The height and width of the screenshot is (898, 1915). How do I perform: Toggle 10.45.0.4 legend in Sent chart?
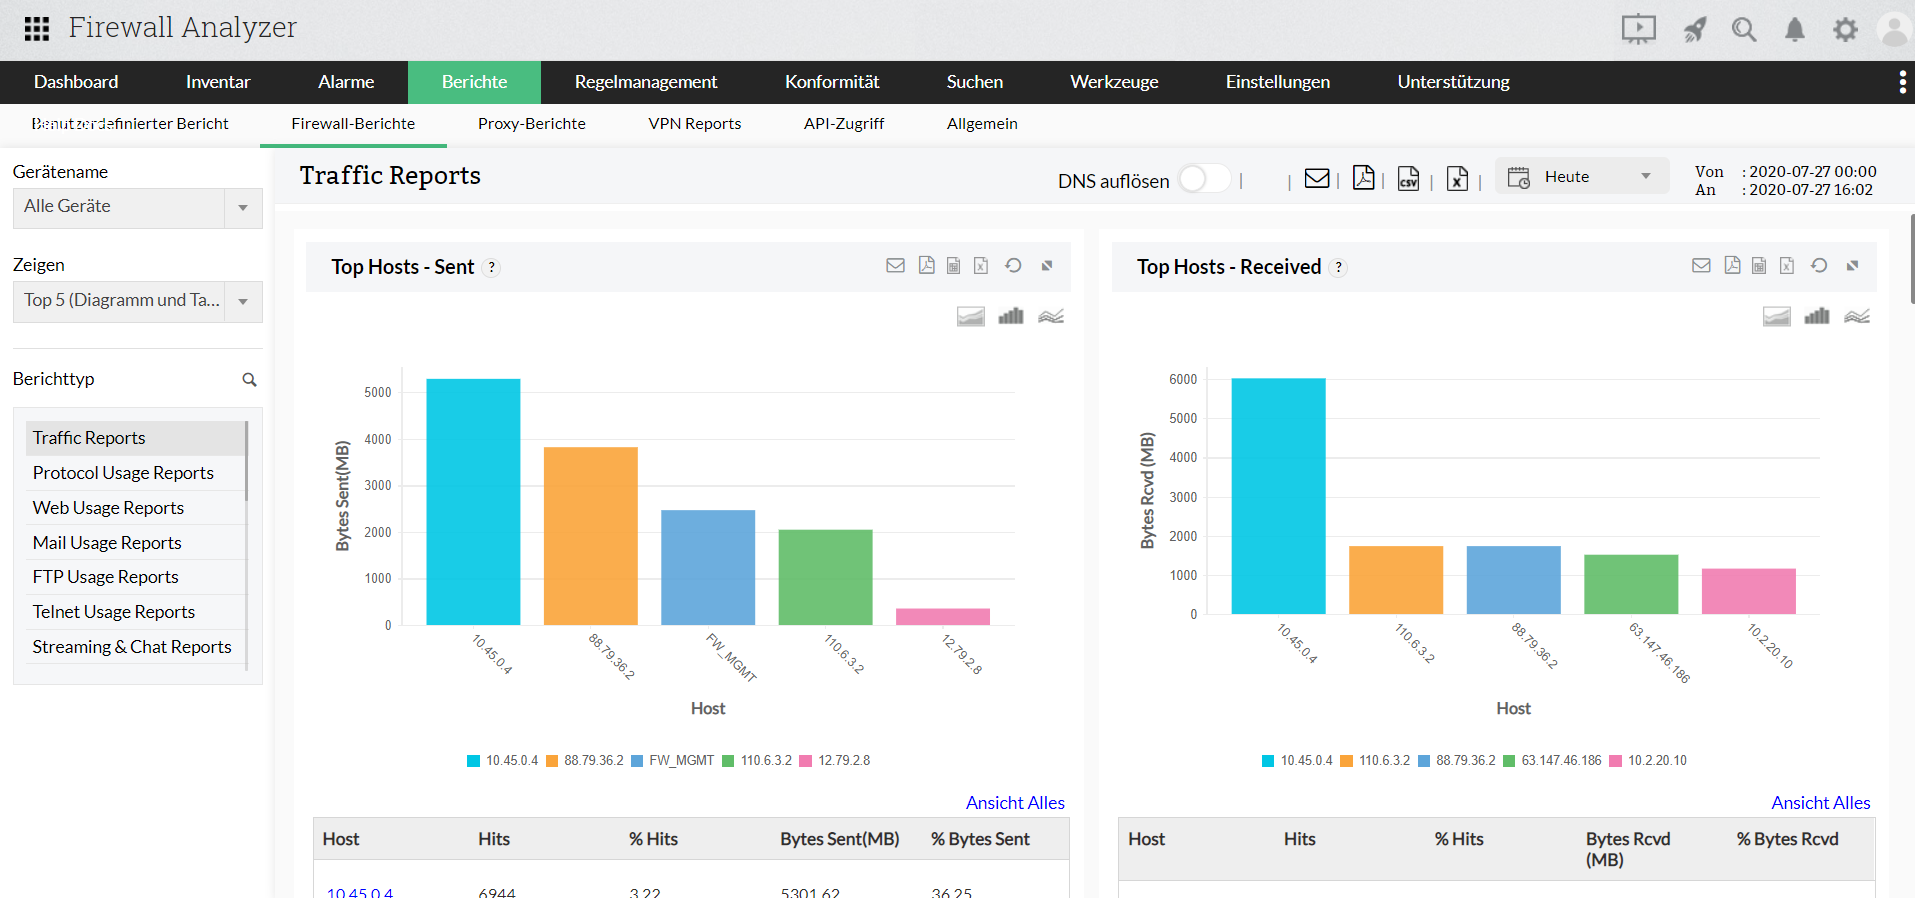coord(502,761)
